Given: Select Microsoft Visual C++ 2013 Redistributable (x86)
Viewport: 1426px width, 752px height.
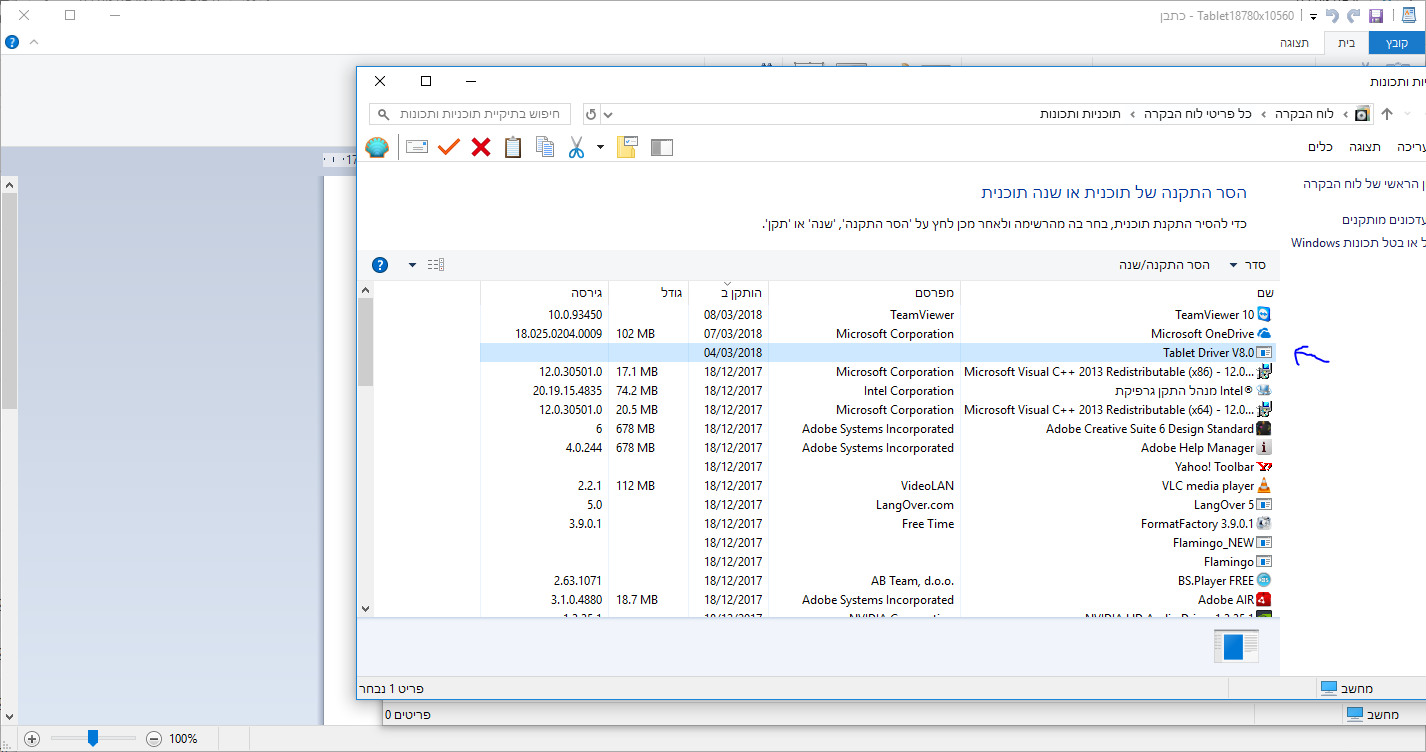Looking at the screenshot, I should [878, 372].
